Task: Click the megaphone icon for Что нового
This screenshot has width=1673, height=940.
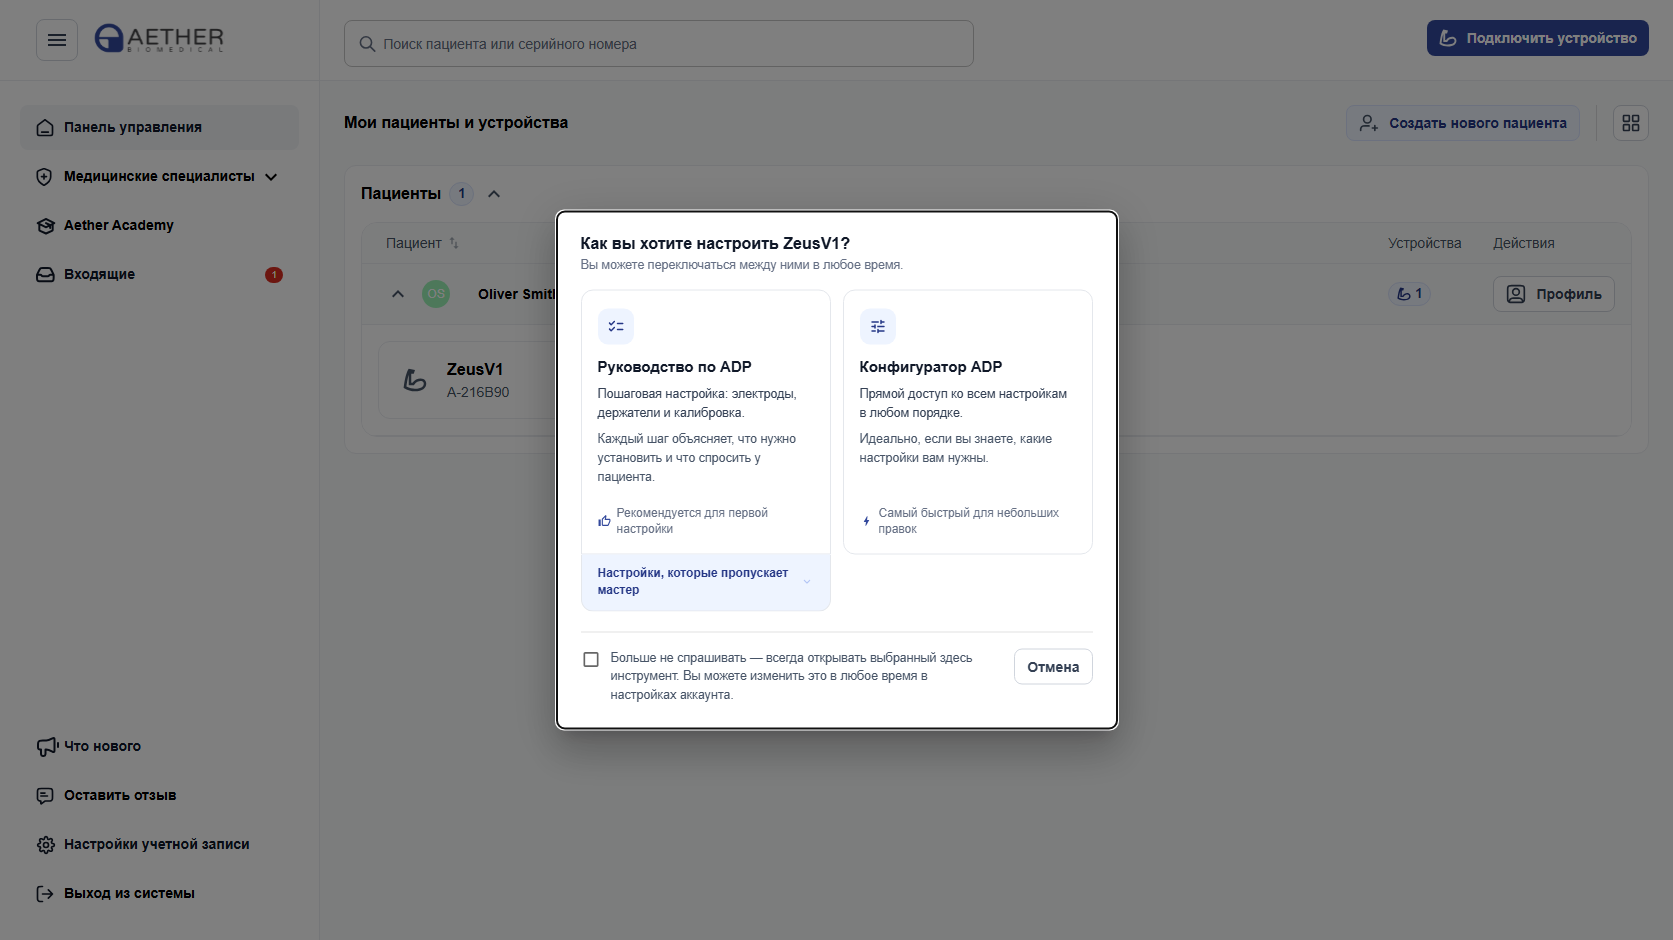Action: pos(47,746)
